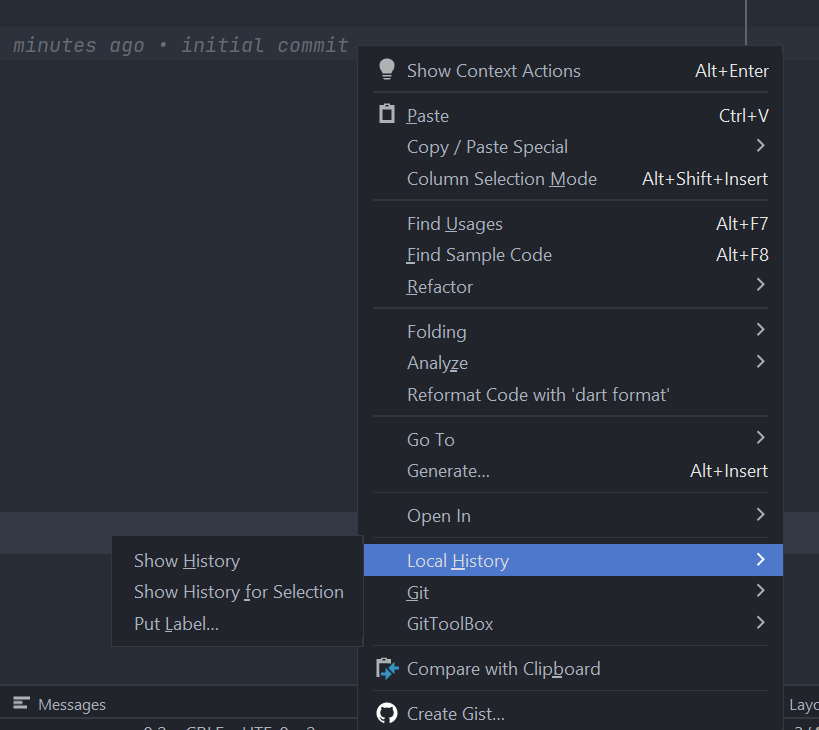Click the clipboard icon beside Paste

click(x=387, y=114)
